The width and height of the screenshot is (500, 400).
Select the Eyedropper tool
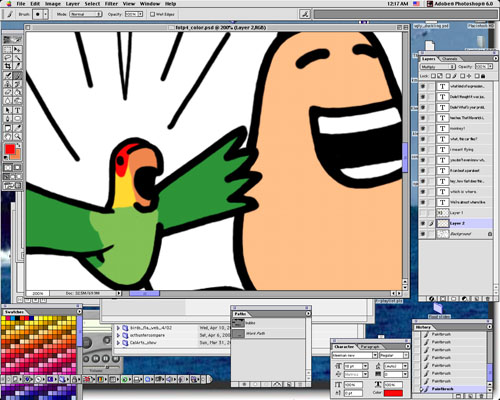(x=17, y=128)
